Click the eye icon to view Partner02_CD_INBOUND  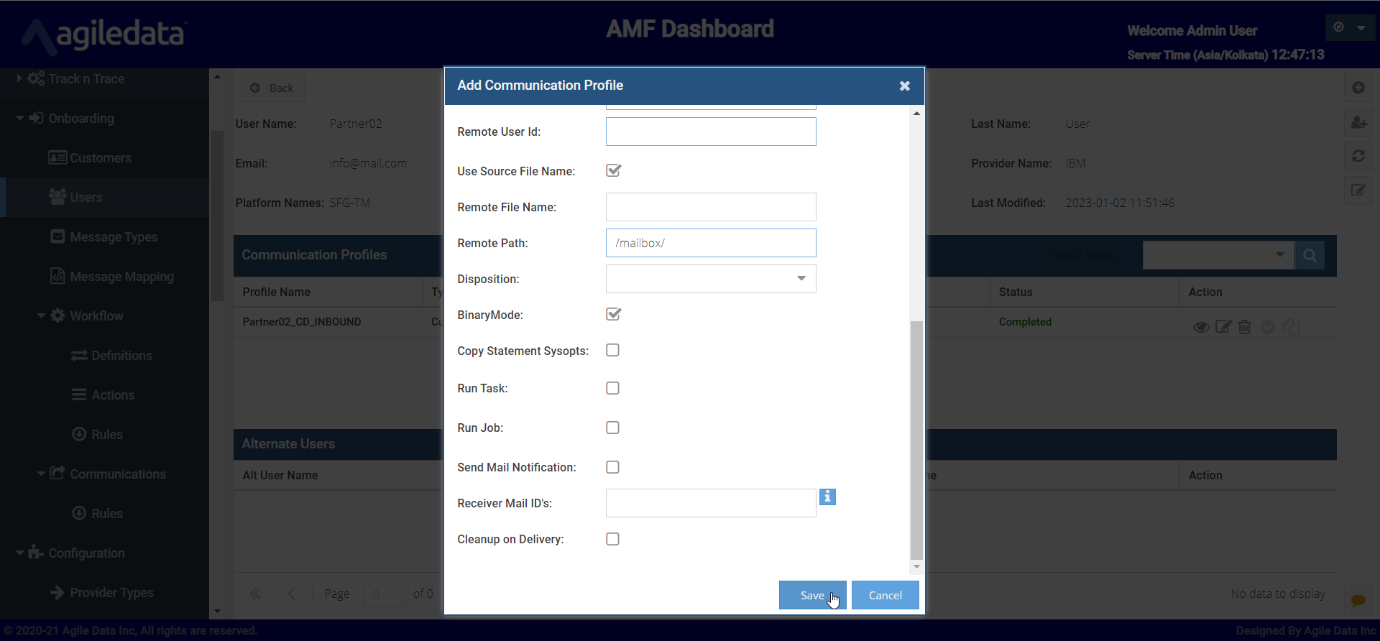(1201, 327)
